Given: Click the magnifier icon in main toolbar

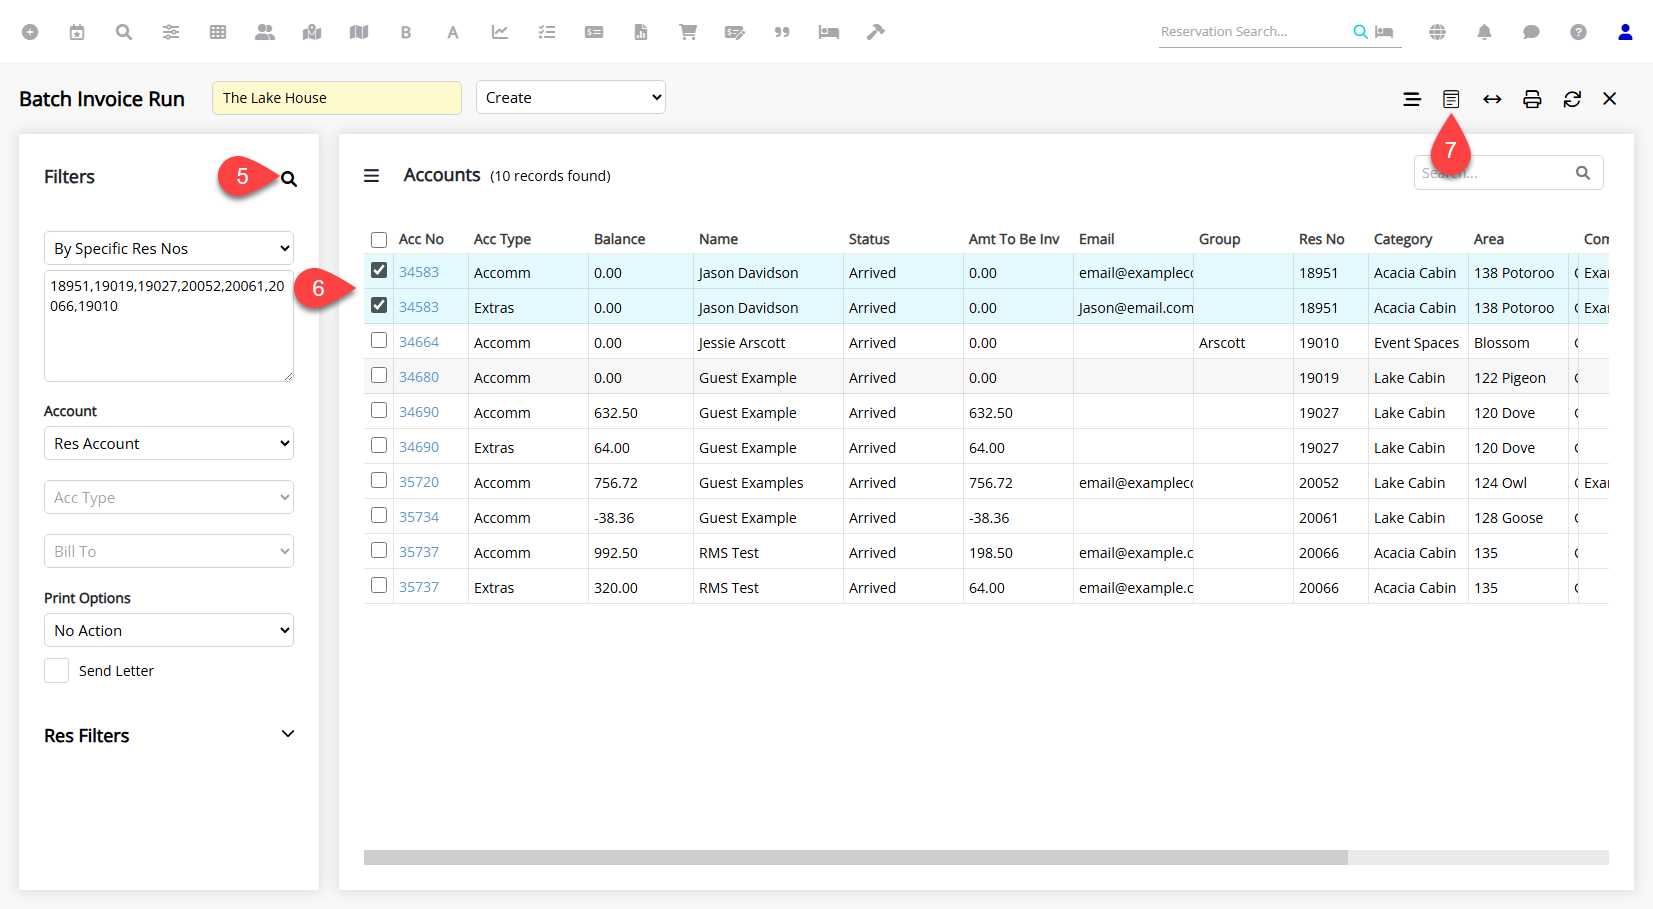Looking at the screenshot, I should (x=124, y=32).
